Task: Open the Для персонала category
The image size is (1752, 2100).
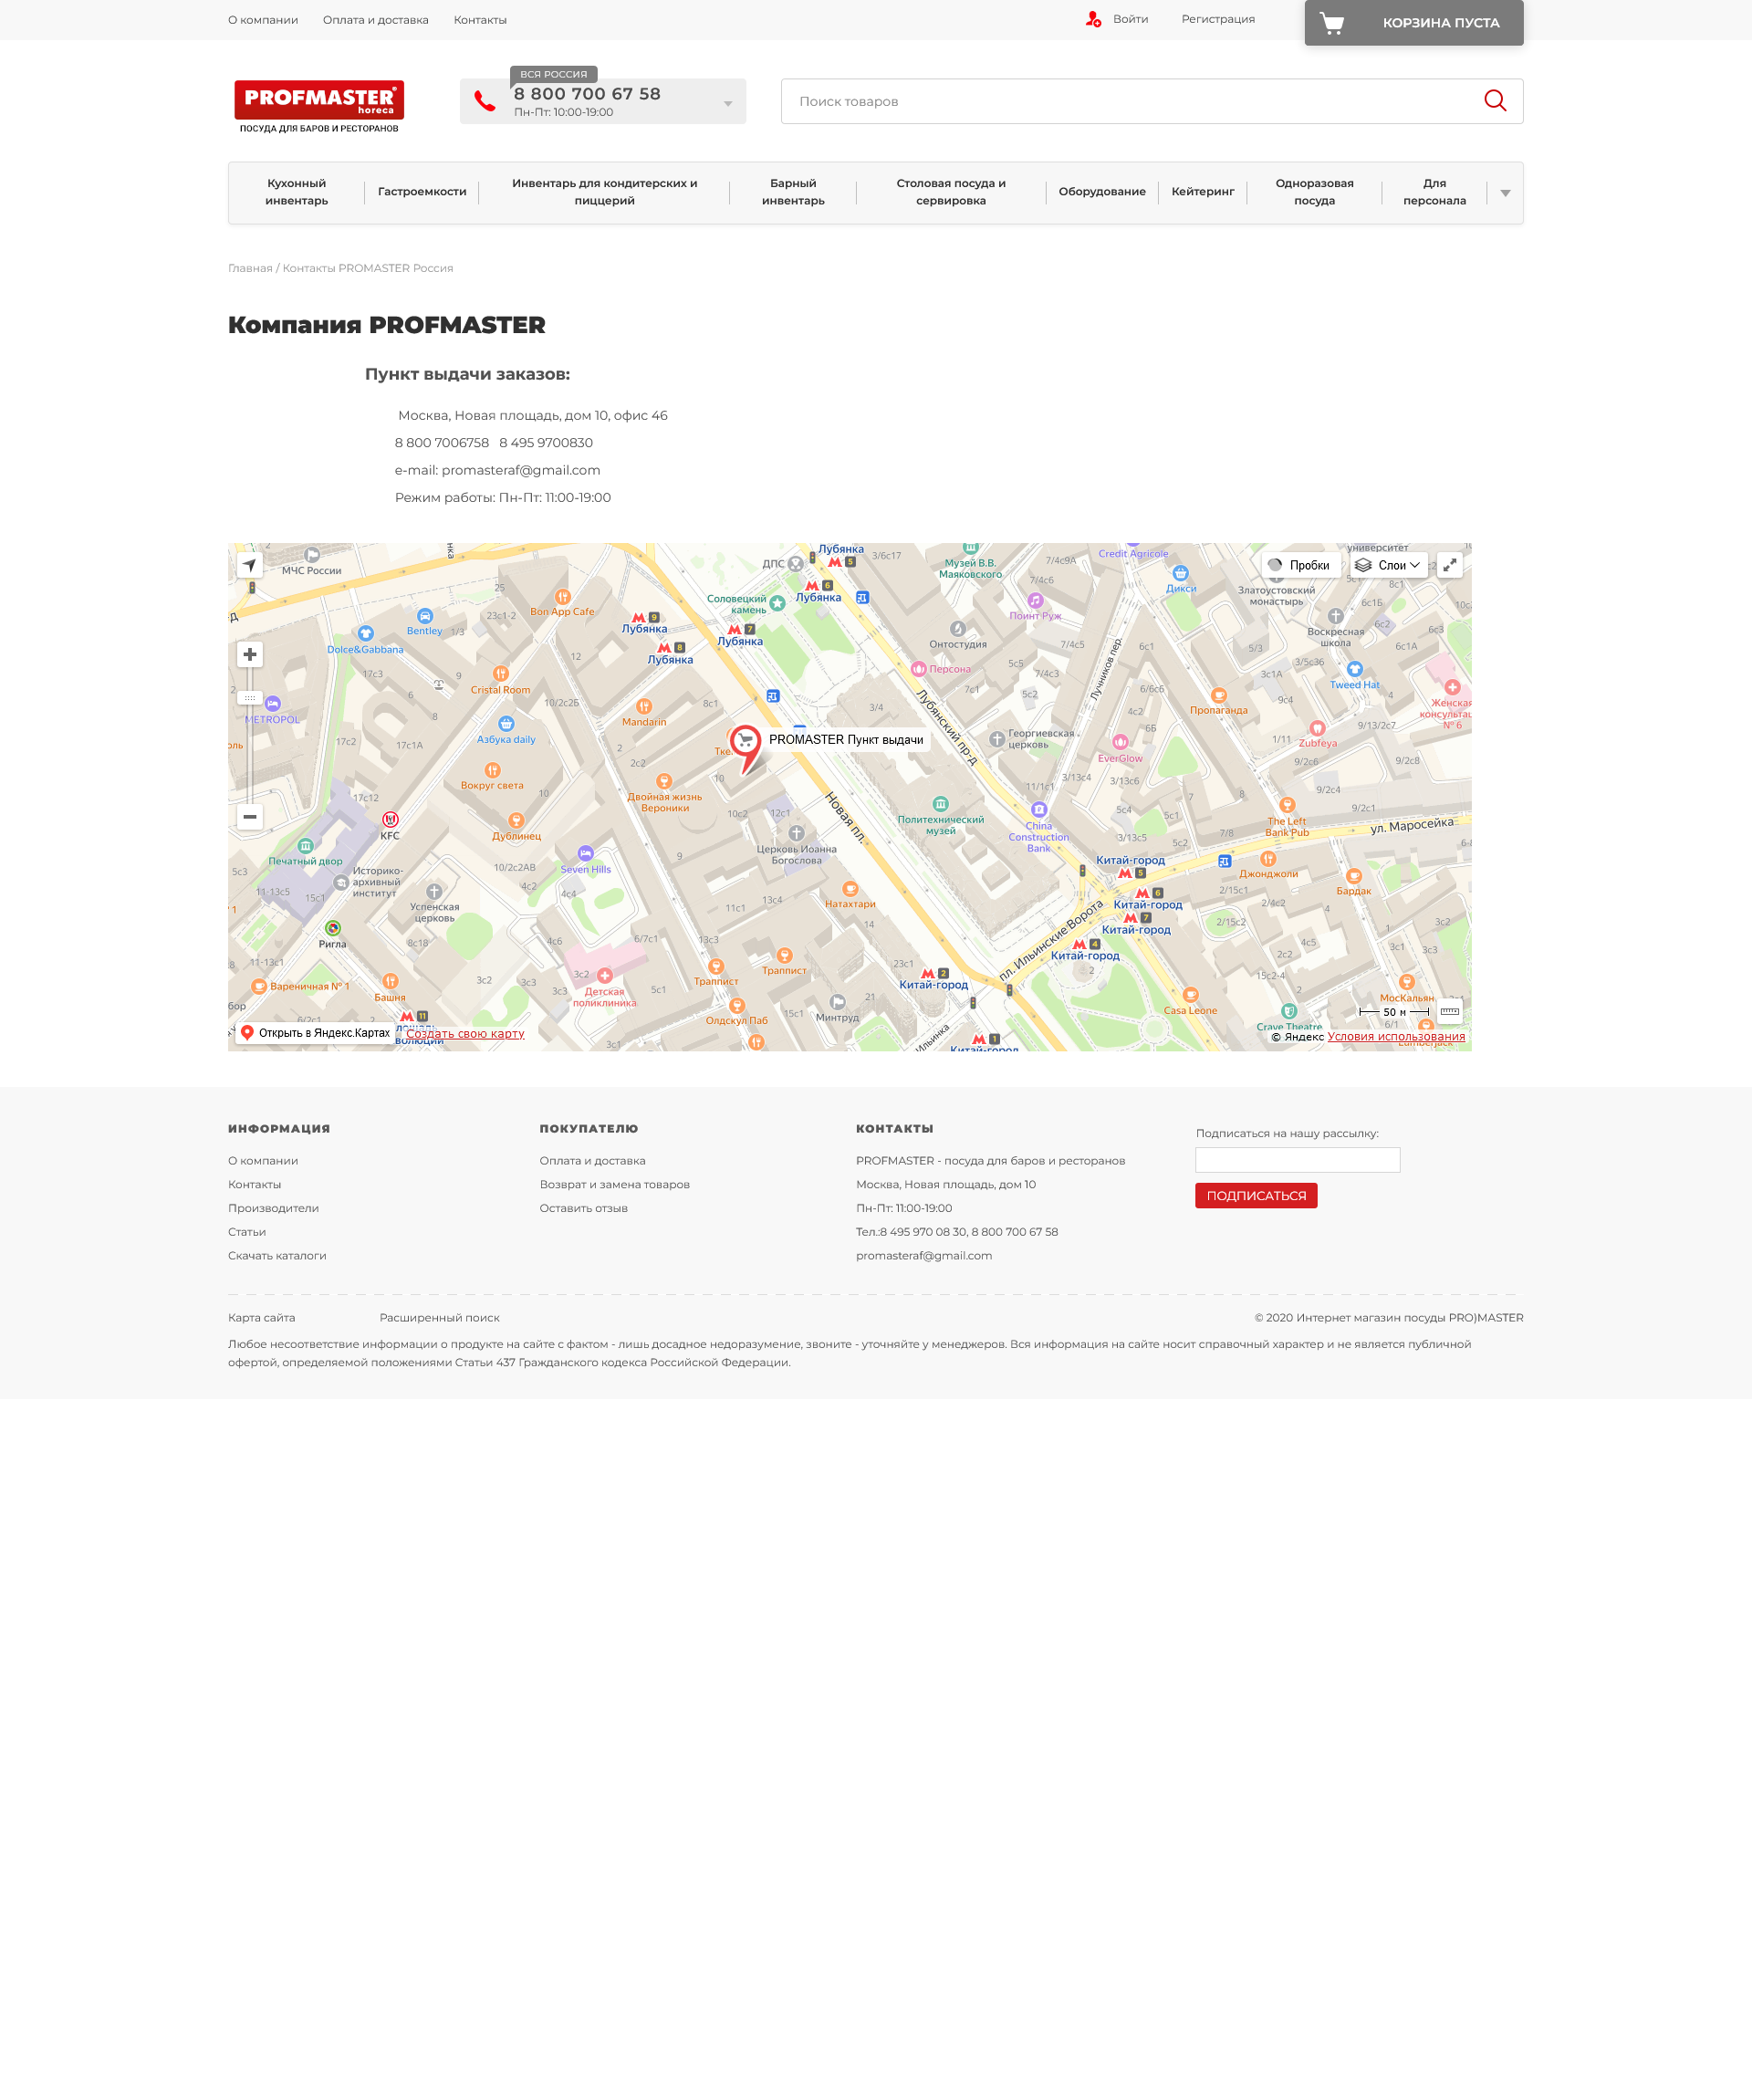Action: [1434, 192]
